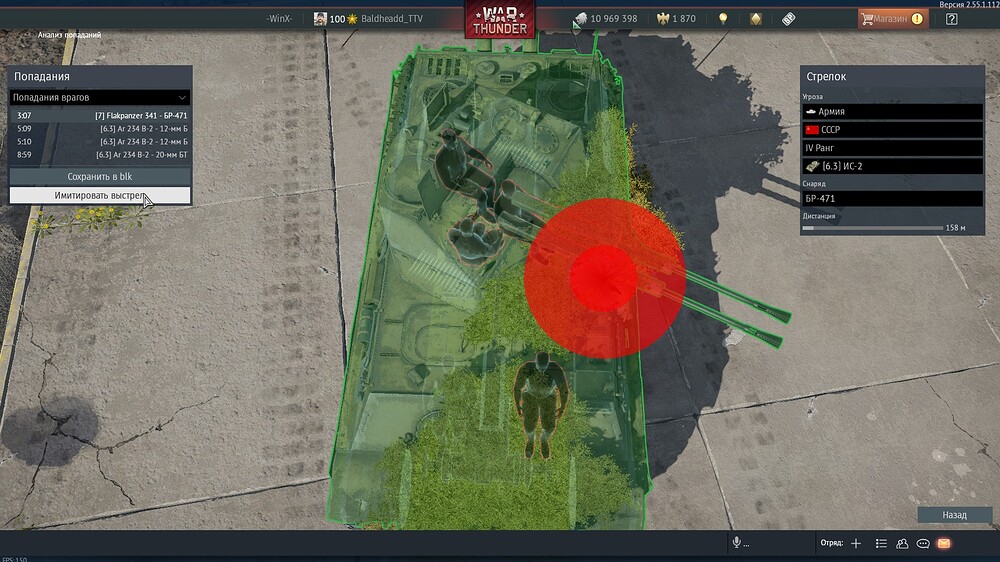Open the orange mail envelope icon

coord(944,543)
